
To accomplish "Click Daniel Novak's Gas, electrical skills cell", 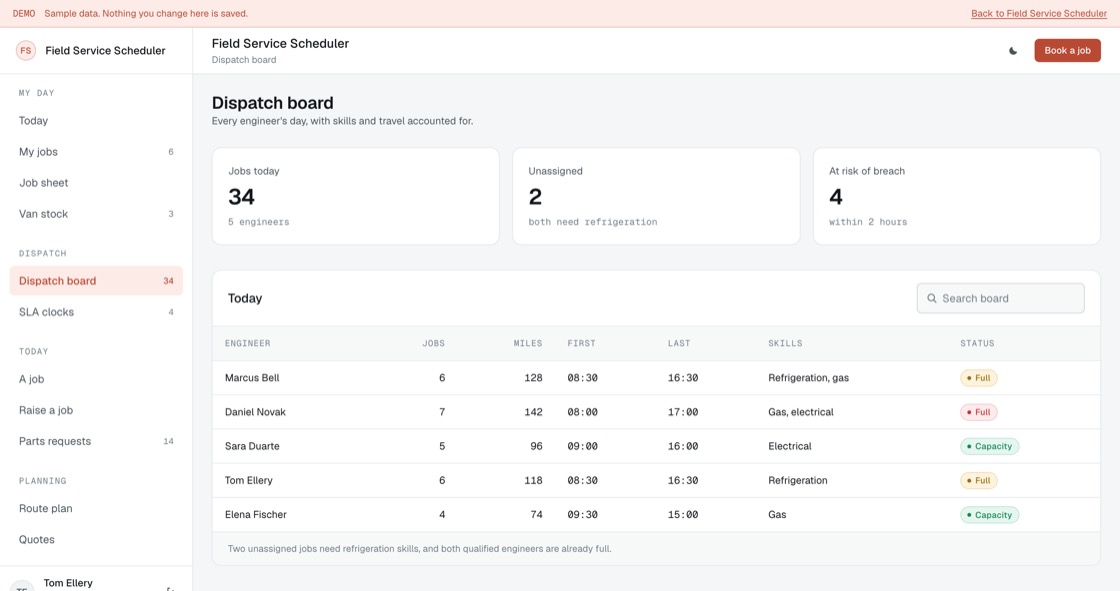I will click(x=801, y=412).
